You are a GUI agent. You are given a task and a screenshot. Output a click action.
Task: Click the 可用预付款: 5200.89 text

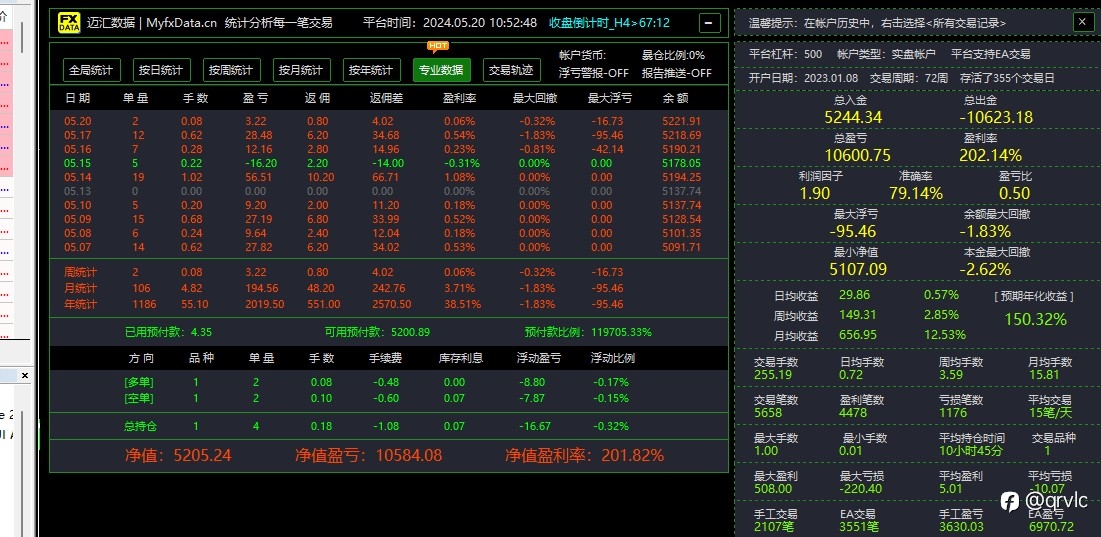(x=377, y=331)
